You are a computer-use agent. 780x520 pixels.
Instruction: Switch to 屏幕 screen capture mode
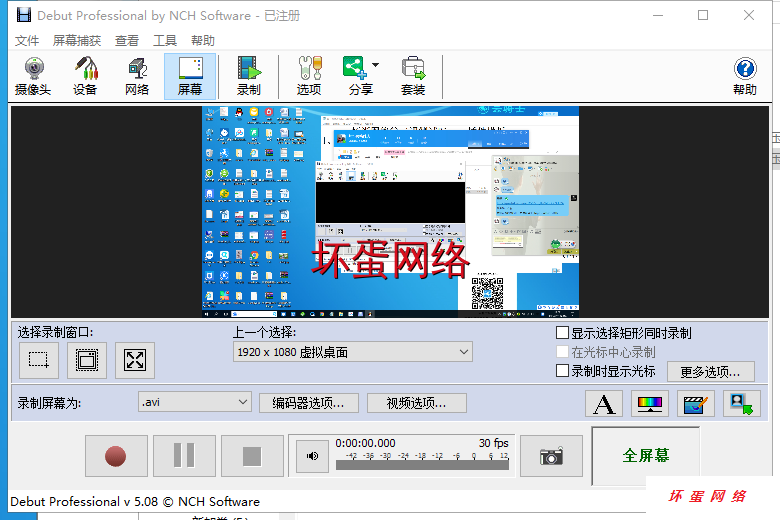tap(190, 77)
